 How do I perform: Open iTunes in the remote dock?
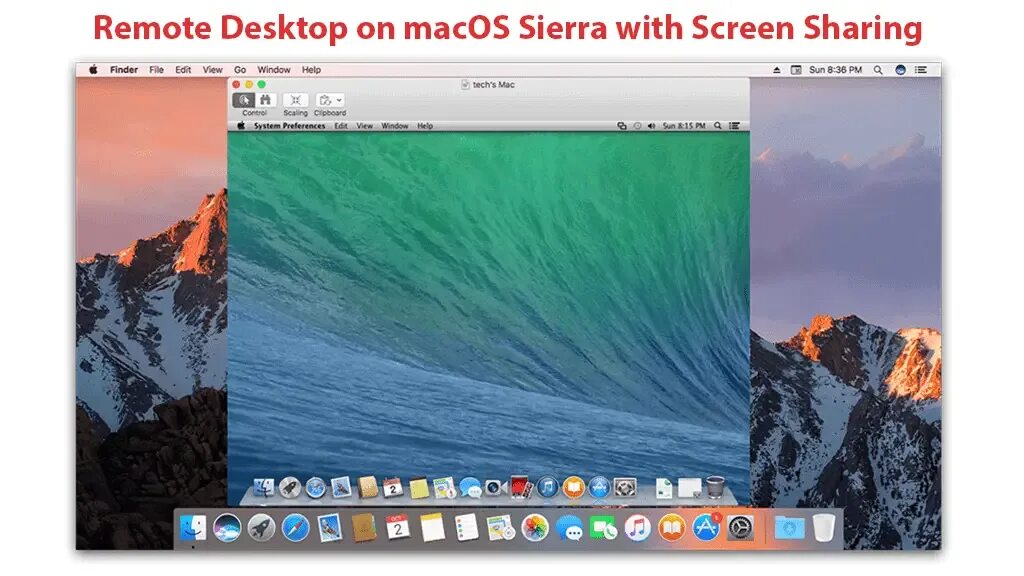pos(547,487)
